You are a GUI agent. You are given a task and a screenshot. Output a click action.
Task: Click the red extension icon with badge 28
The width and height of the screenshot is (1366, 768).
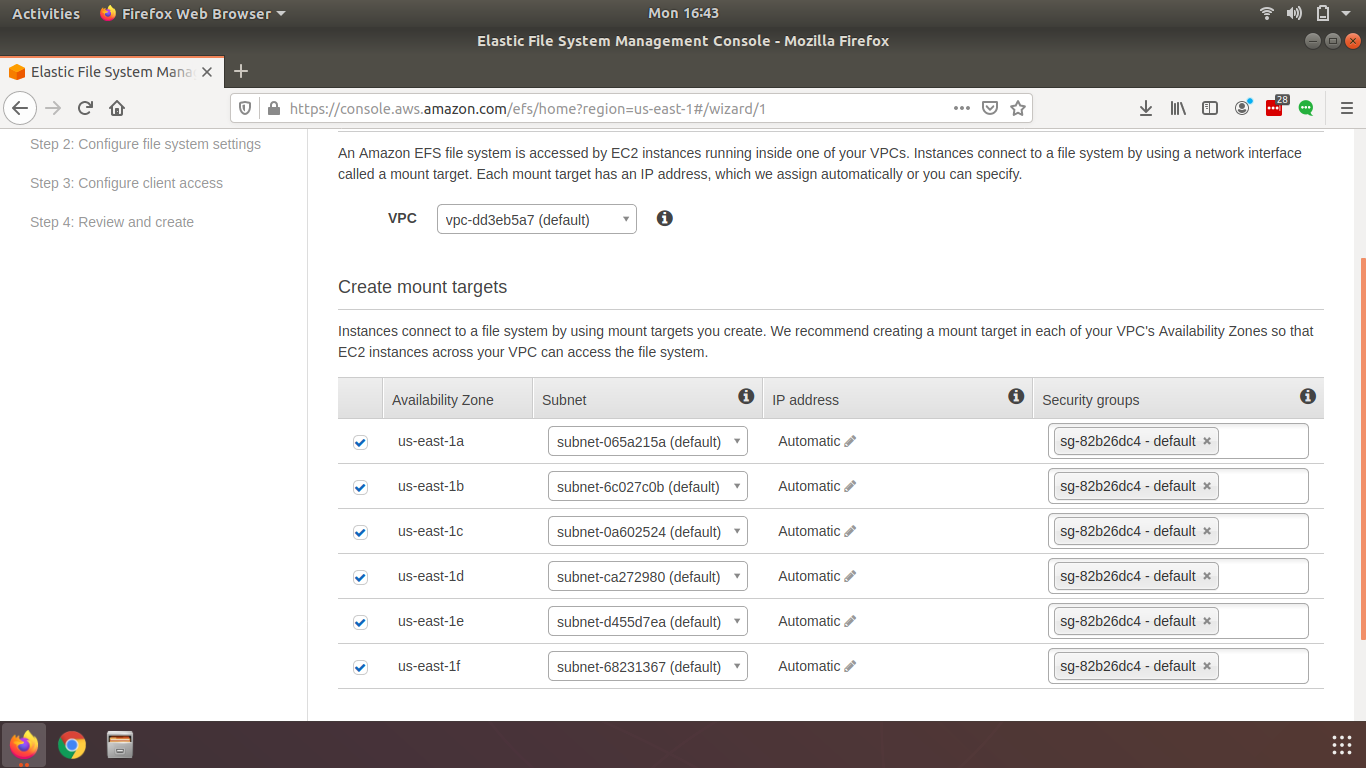pos(1275,107)
